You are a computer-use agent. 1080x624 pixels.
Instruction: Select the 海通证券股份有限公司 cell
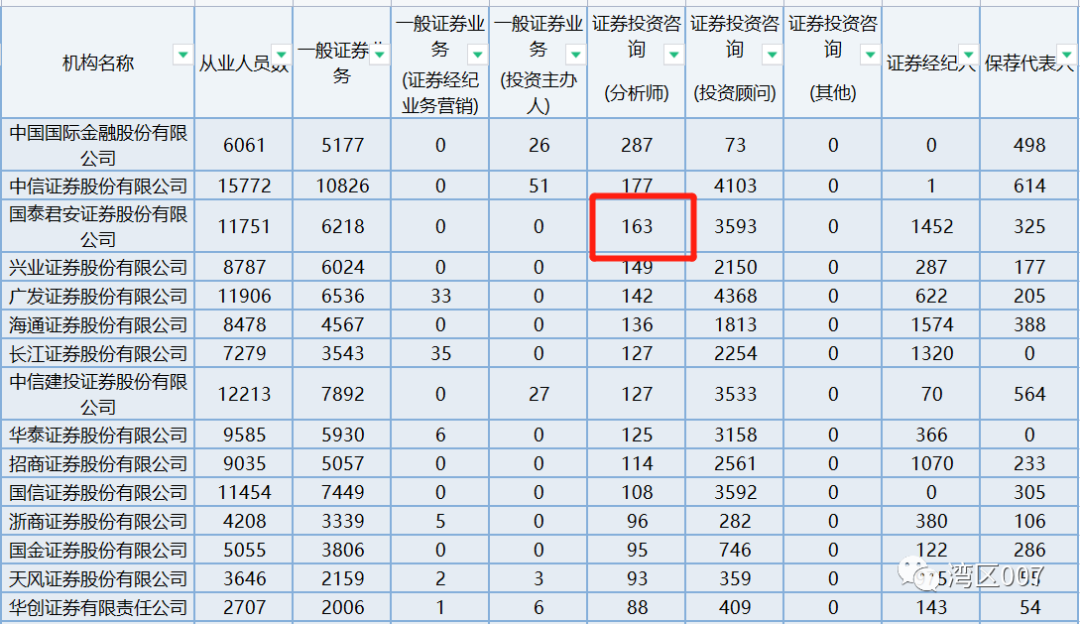click(x=98, y=324)
